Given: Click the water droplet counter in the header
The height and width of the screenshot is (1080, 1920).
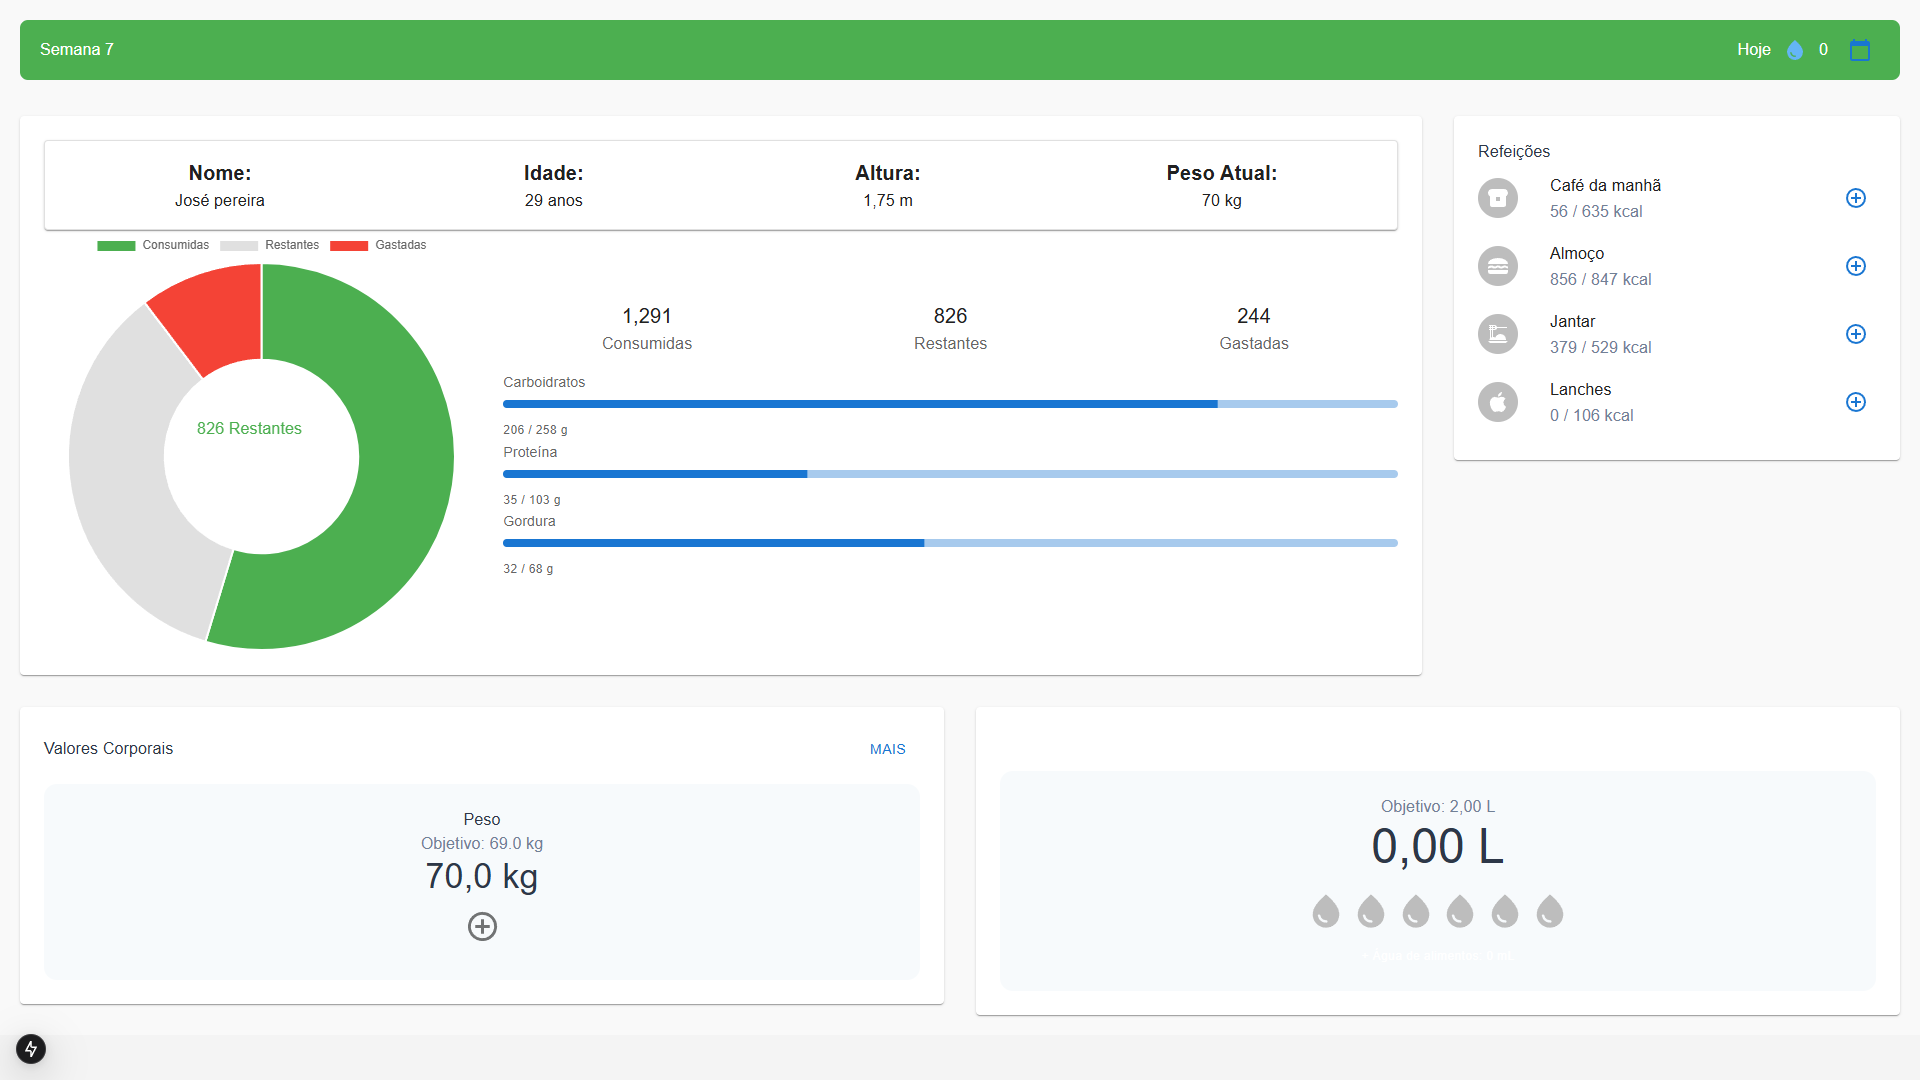Looking at the screenshot, I should [x=1796, y=49].
